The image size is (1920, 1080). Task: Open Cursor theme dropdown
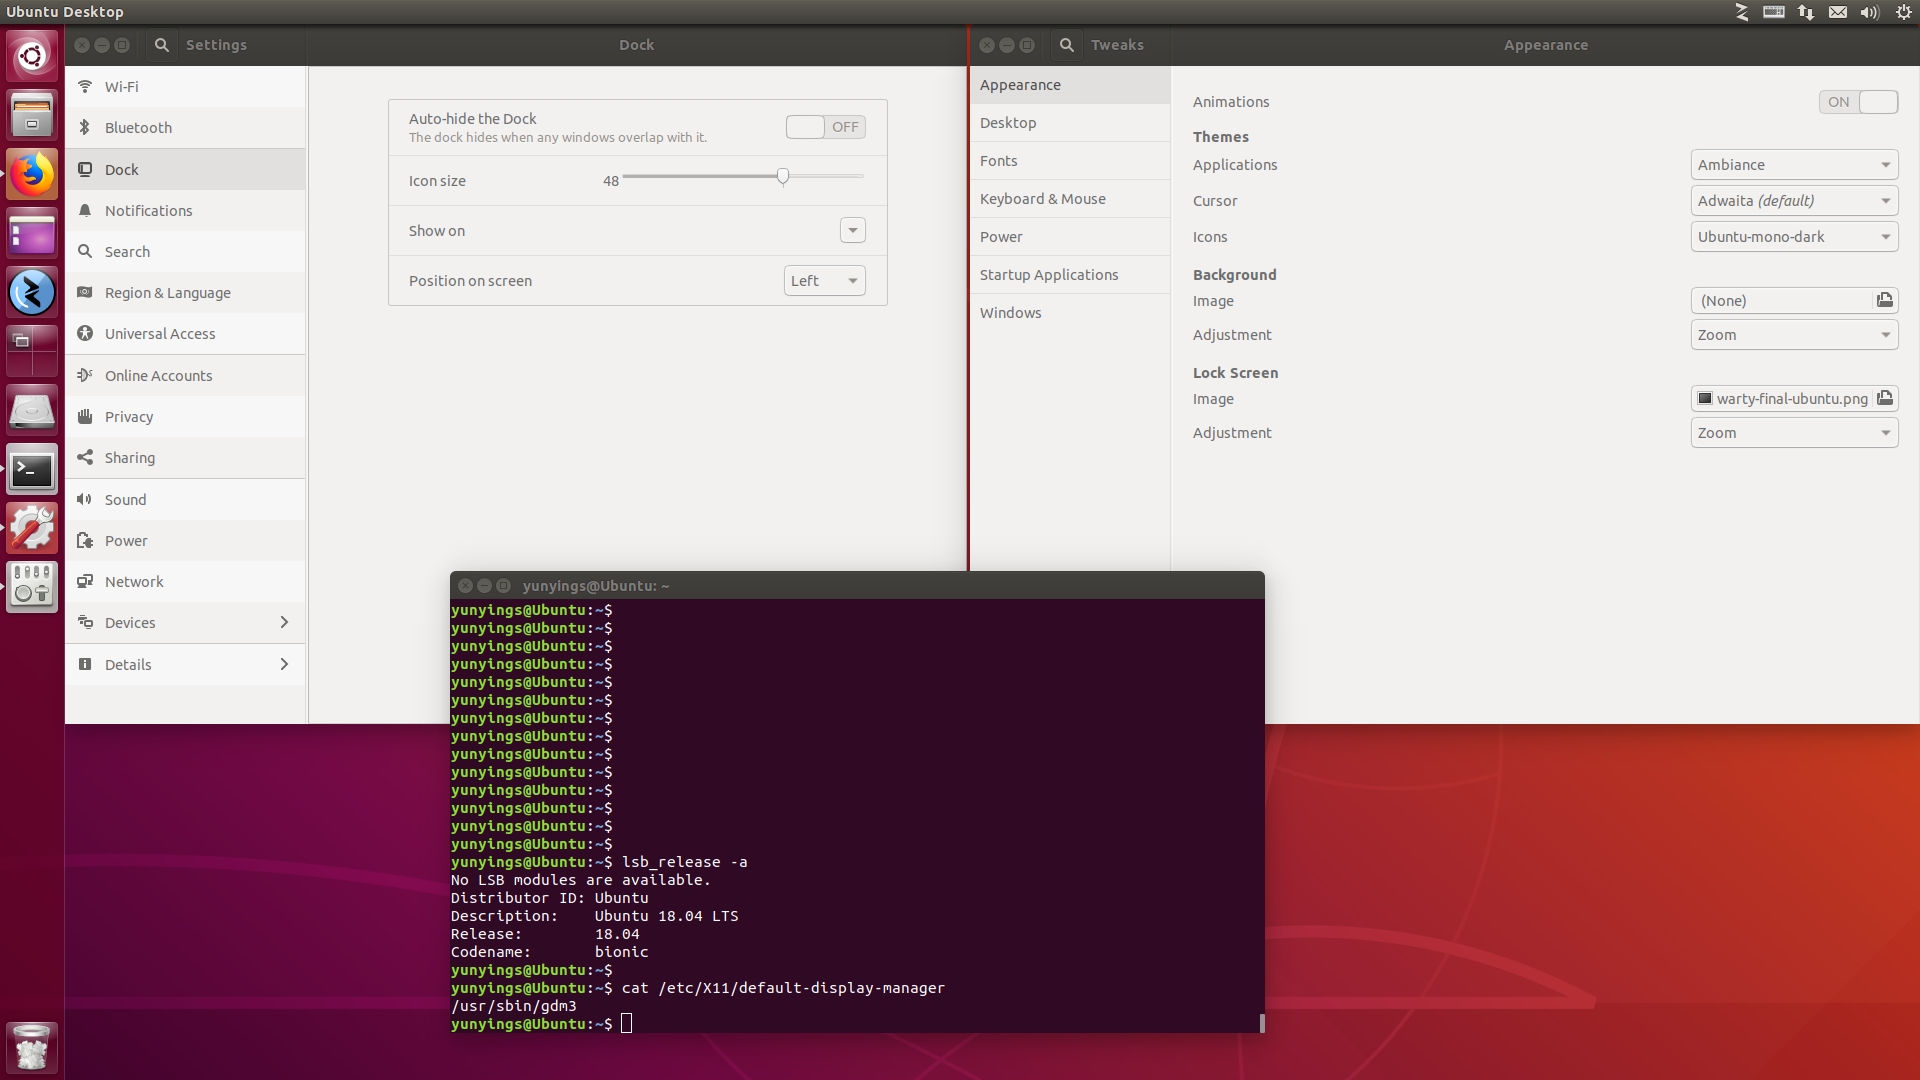1794,201
